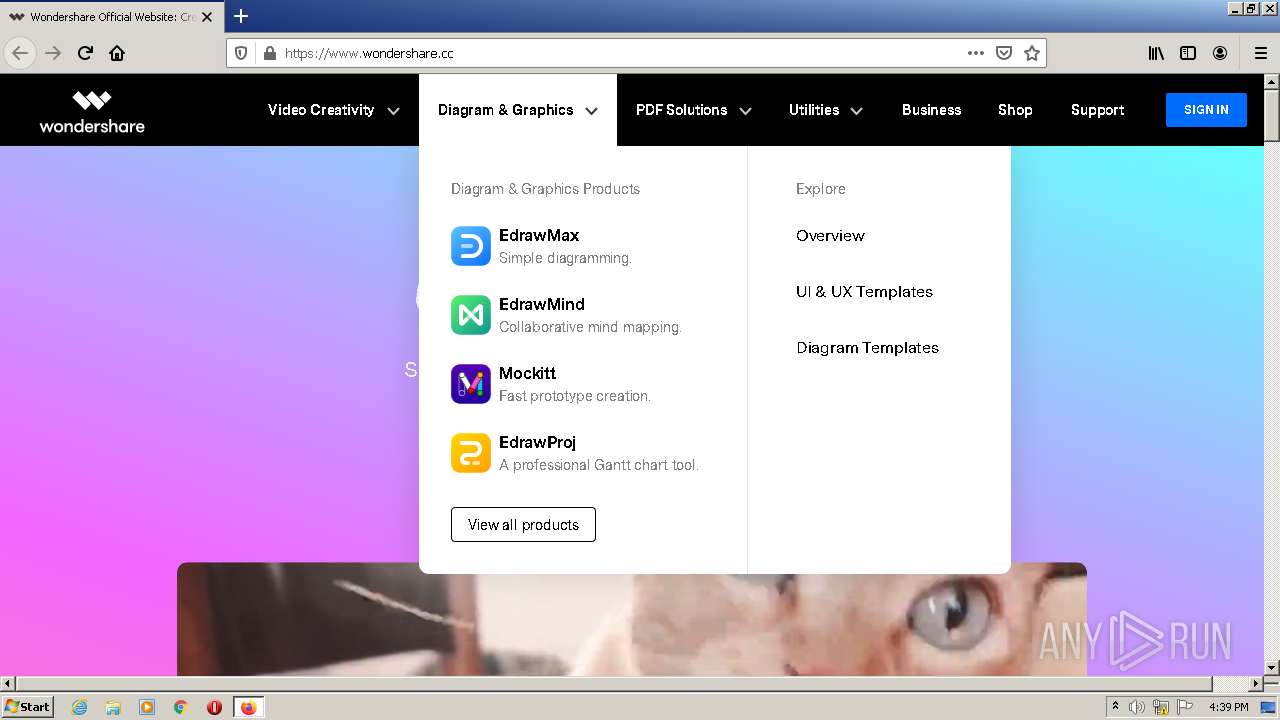Viewport: 1280px width, 720px height.
Task: Open File Explorer from taskbar
Action: pyautogui.click(x=113, y=707)
